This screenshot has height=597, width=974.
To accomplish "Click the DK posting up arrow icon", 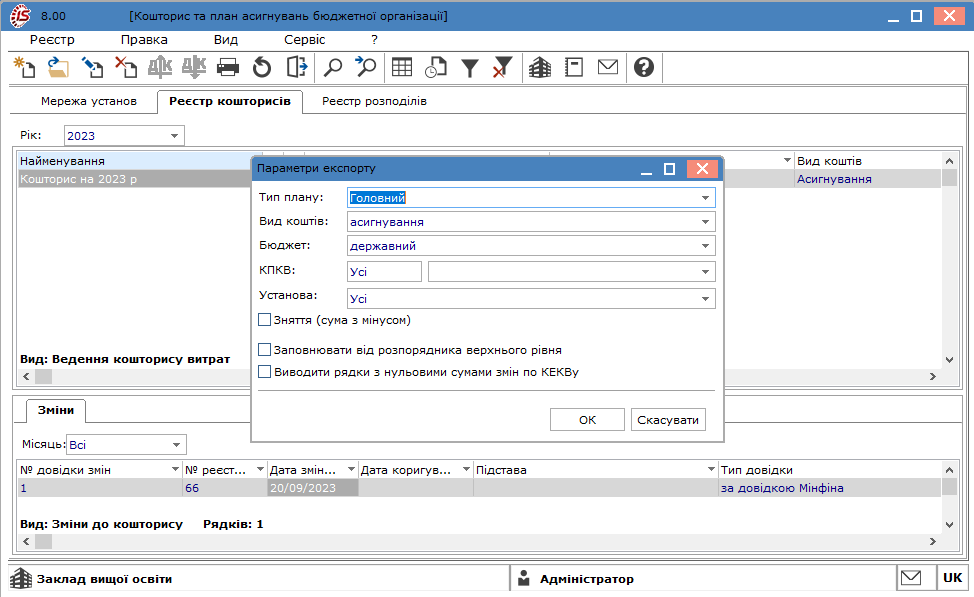I will (160, 66).
